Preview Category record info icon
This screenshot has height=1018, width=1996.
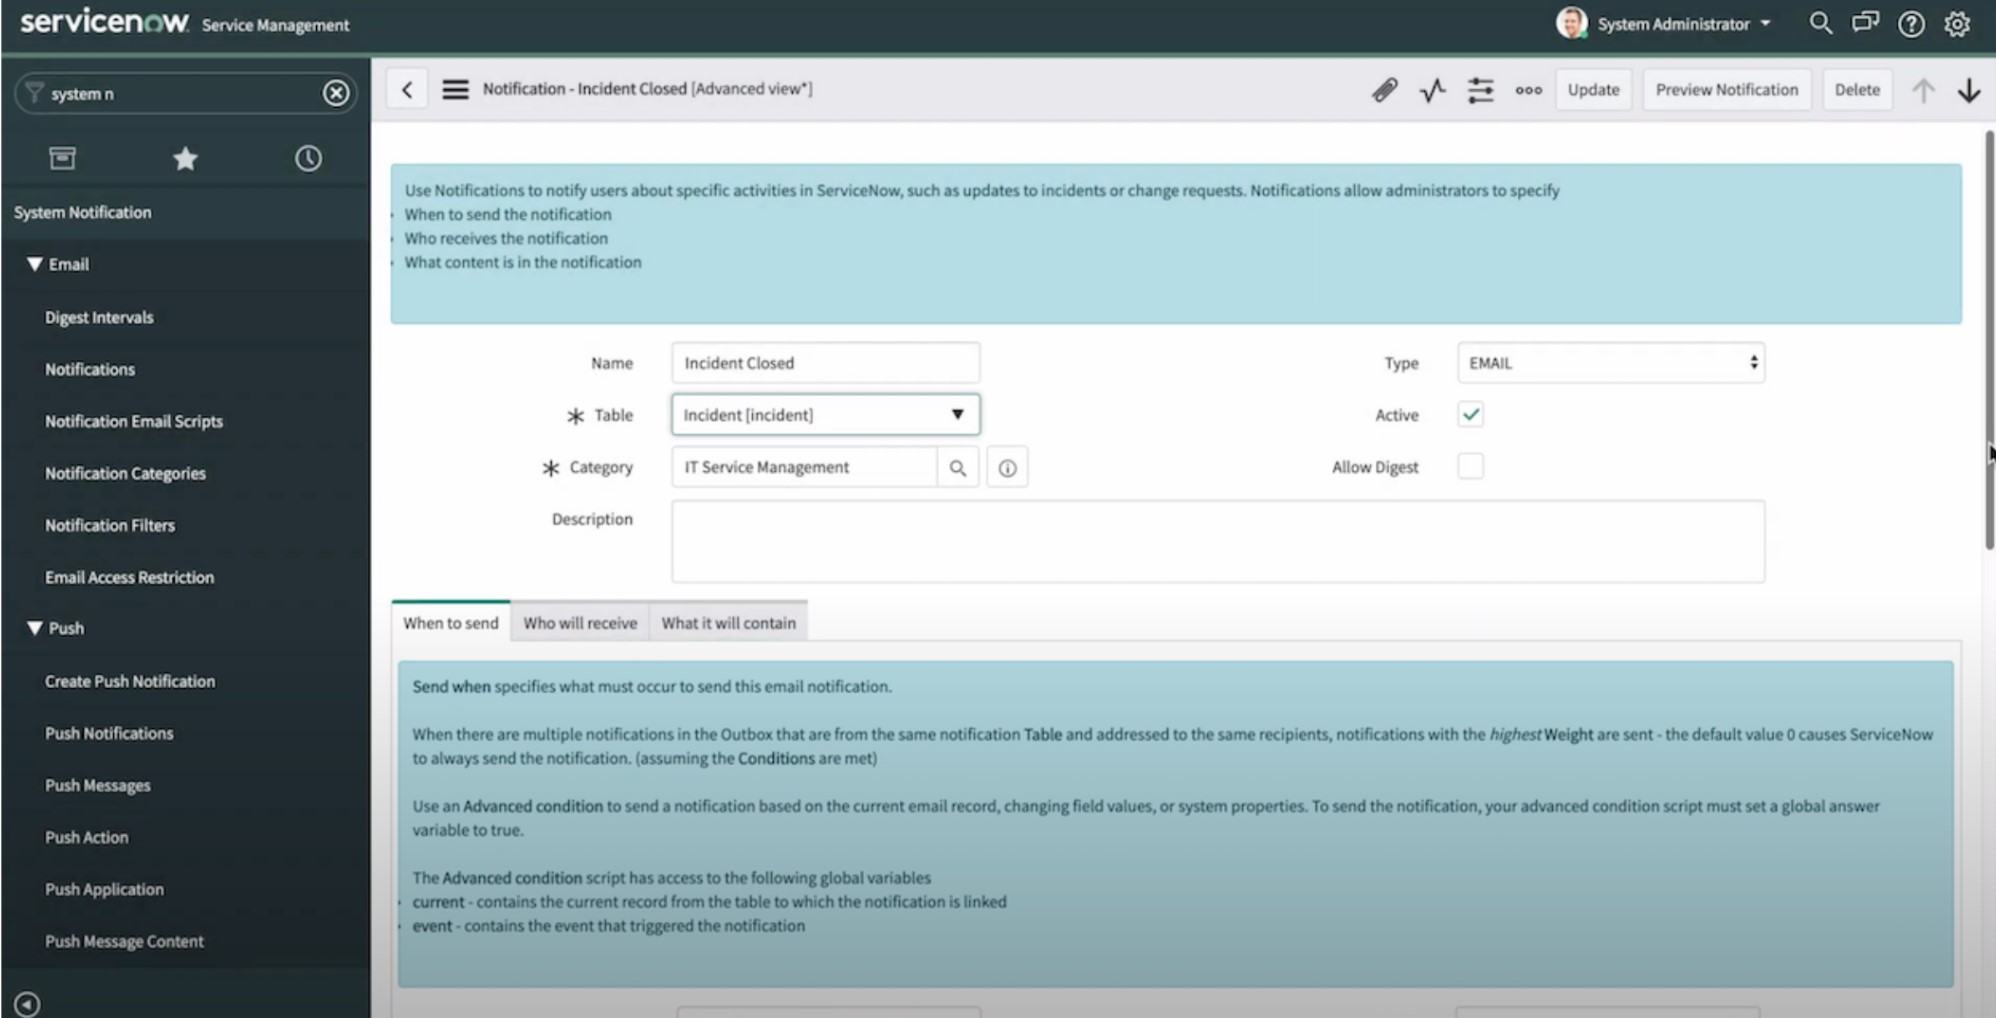click(1007, 467)
